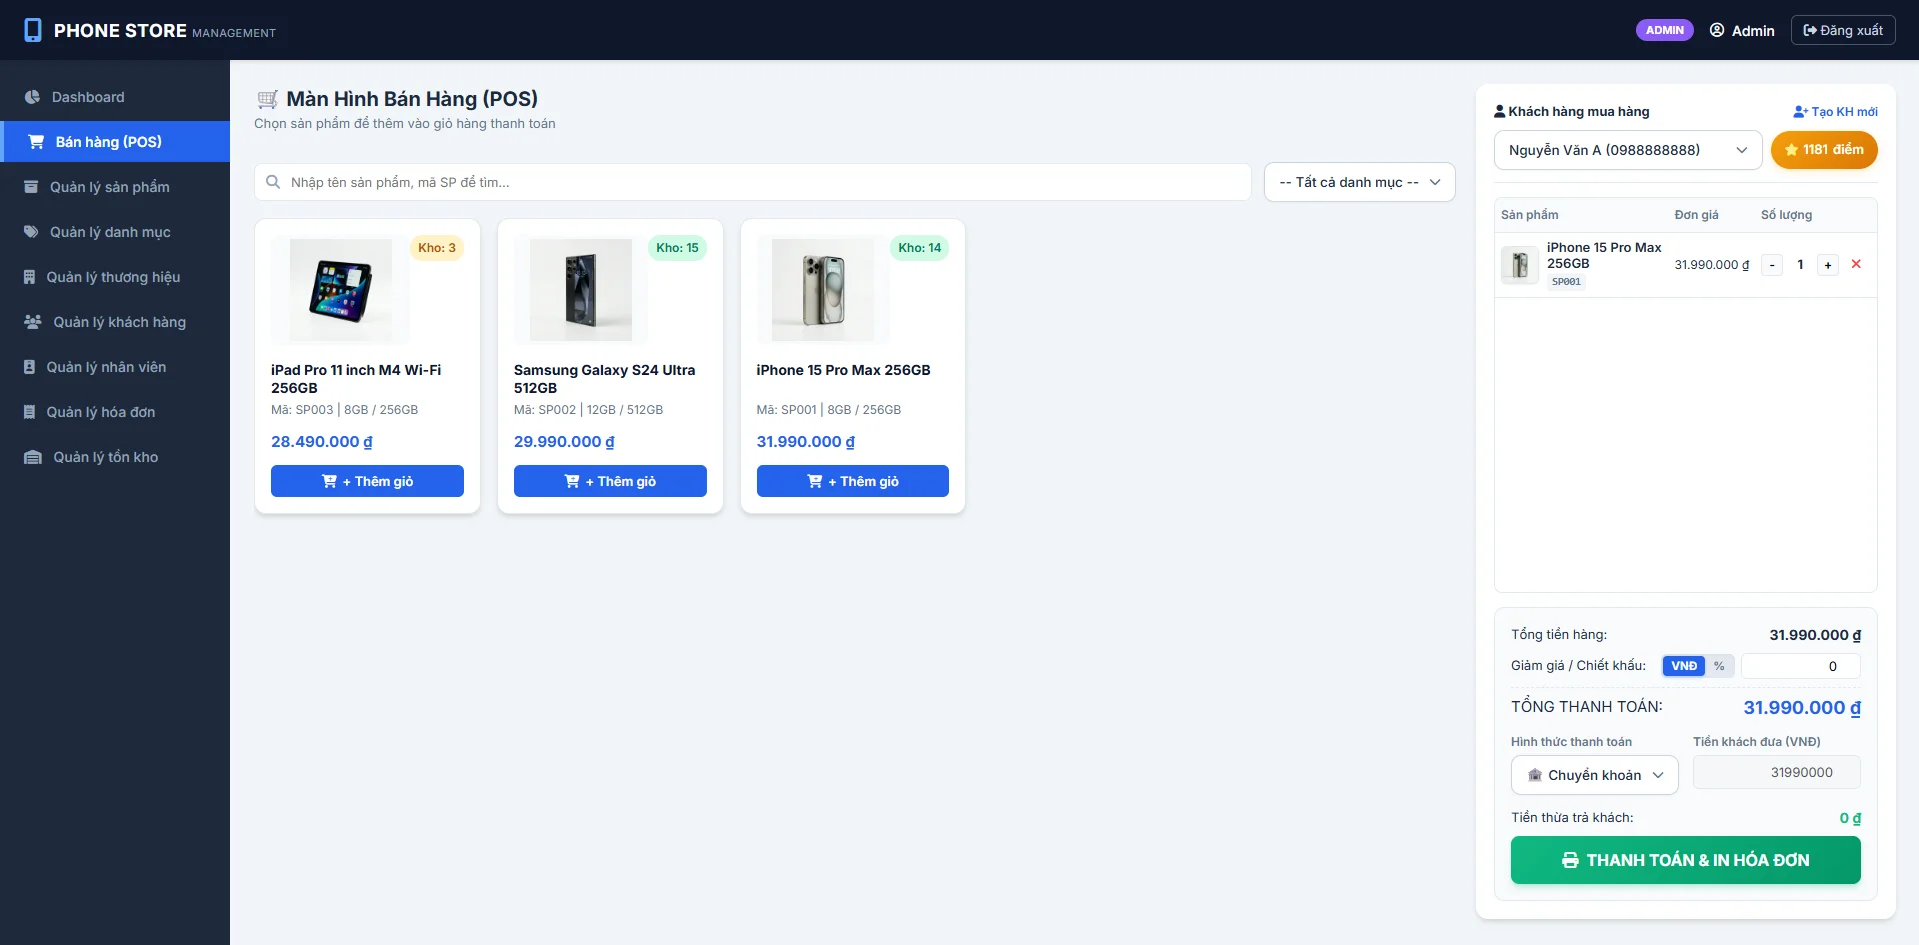
Task: Click the phone logo icon in header
Action: (33, 30)
